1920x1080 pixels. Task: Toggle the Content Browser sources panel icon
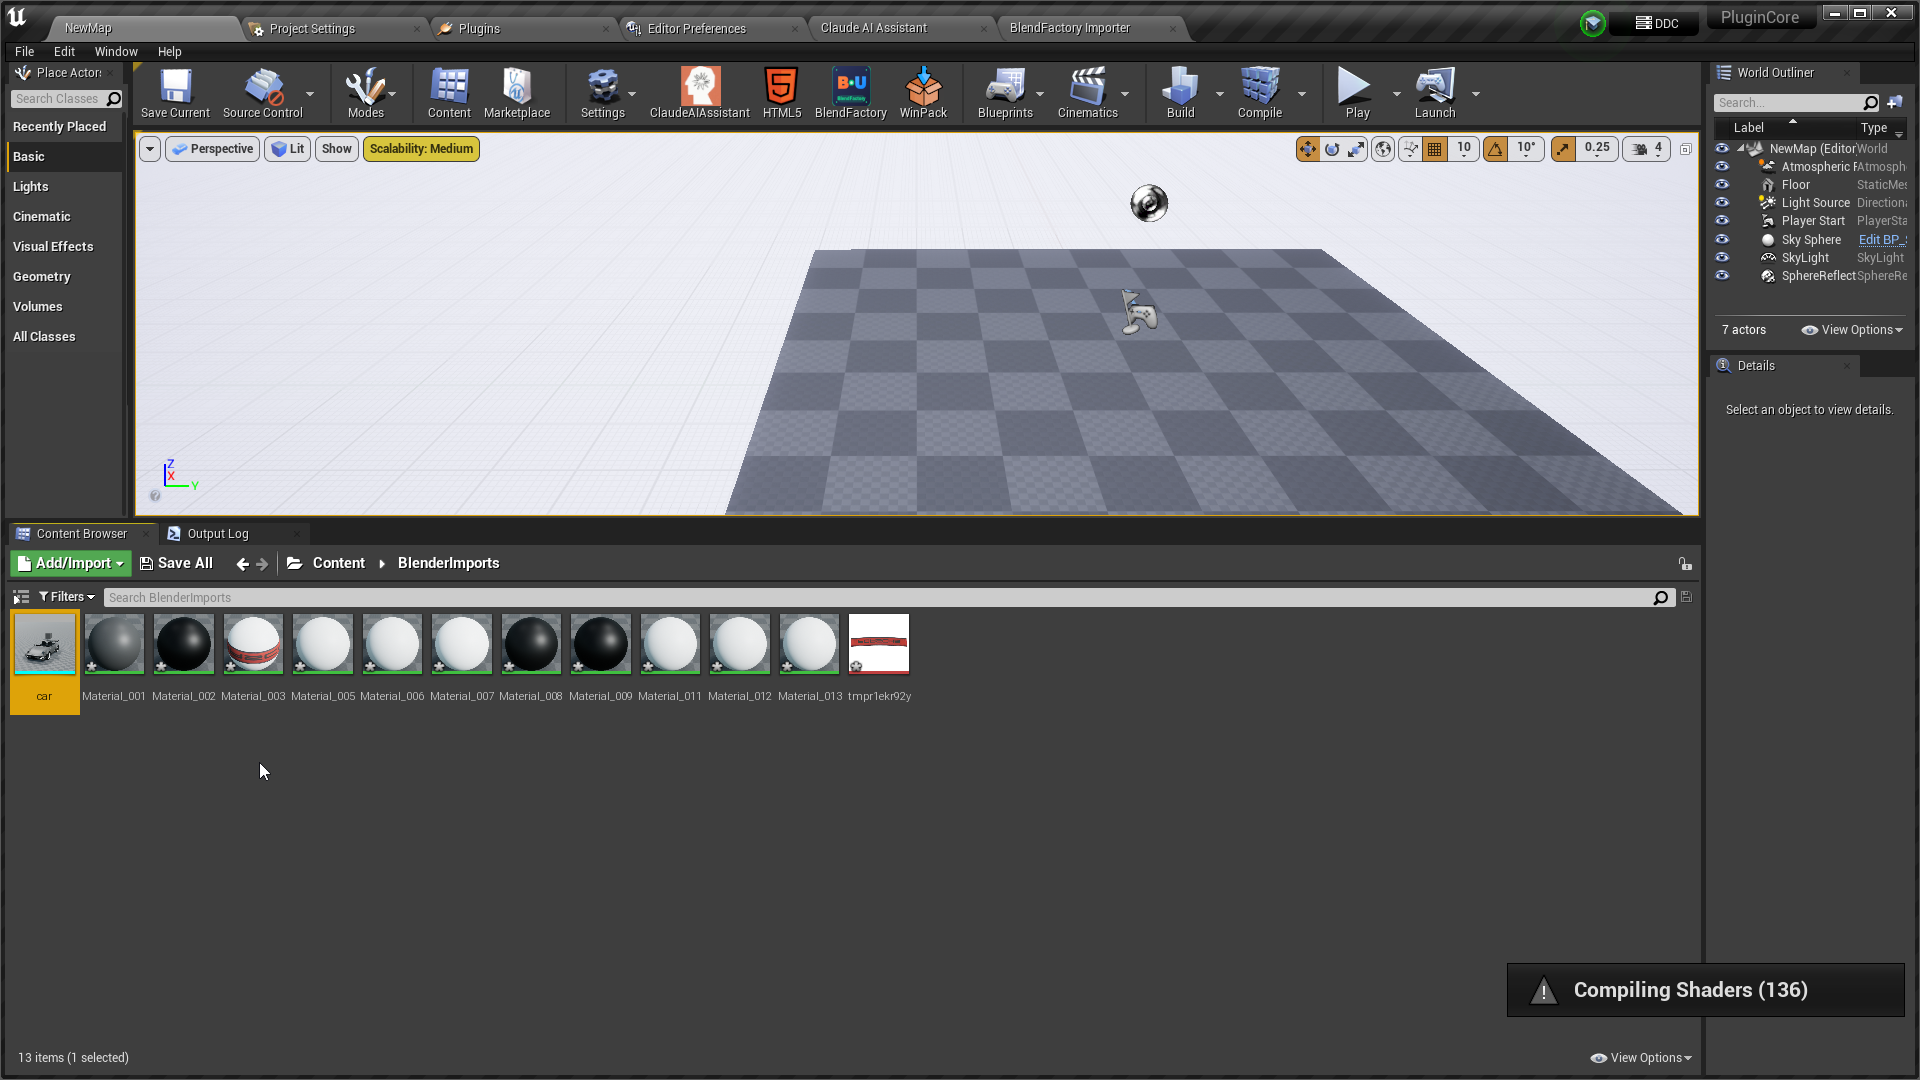[21, 597]
